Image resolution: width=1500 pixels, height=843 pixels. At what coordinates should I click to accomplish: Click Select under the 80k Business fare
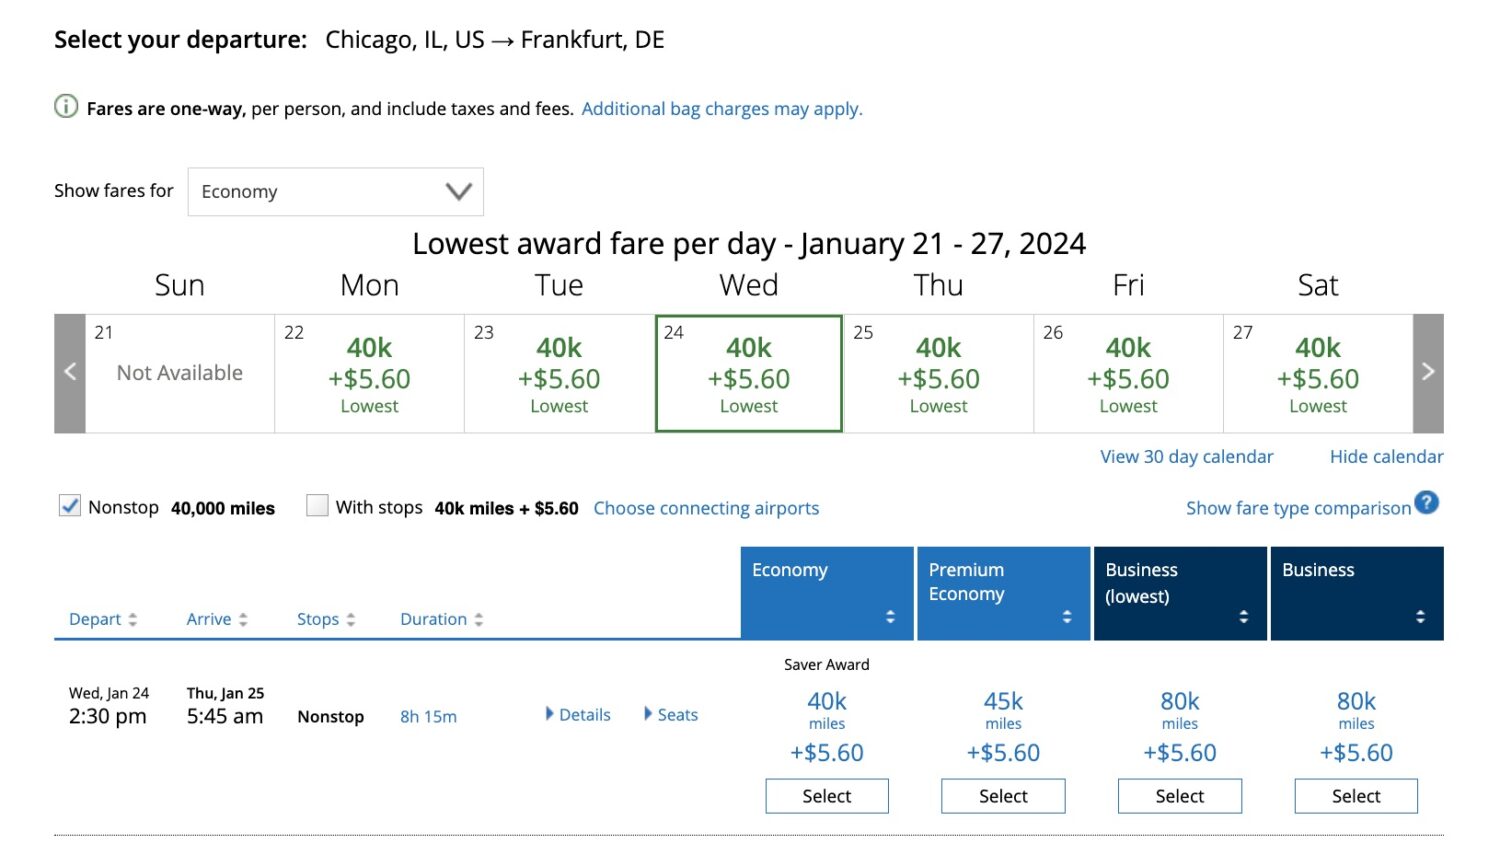(1356, 796)
